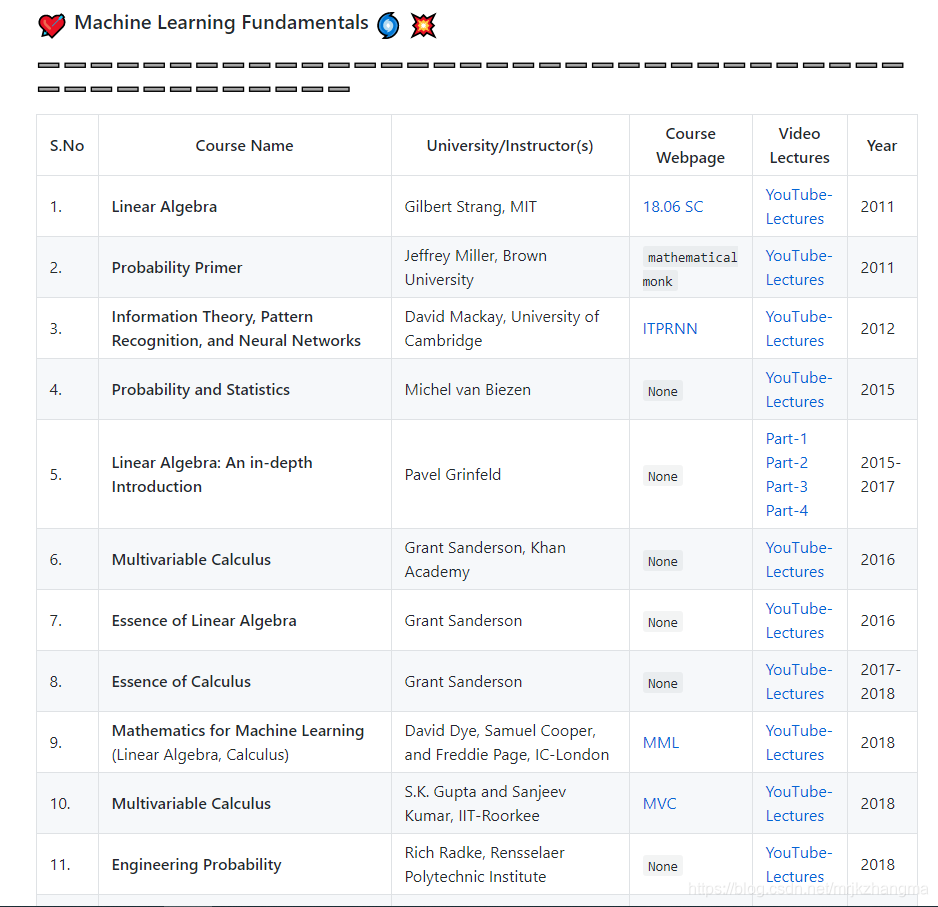Viewport: 938px width, 907px height.
Task: Click 'Information Theory, Pattern Recognition' course name
Action: [236, 328]
